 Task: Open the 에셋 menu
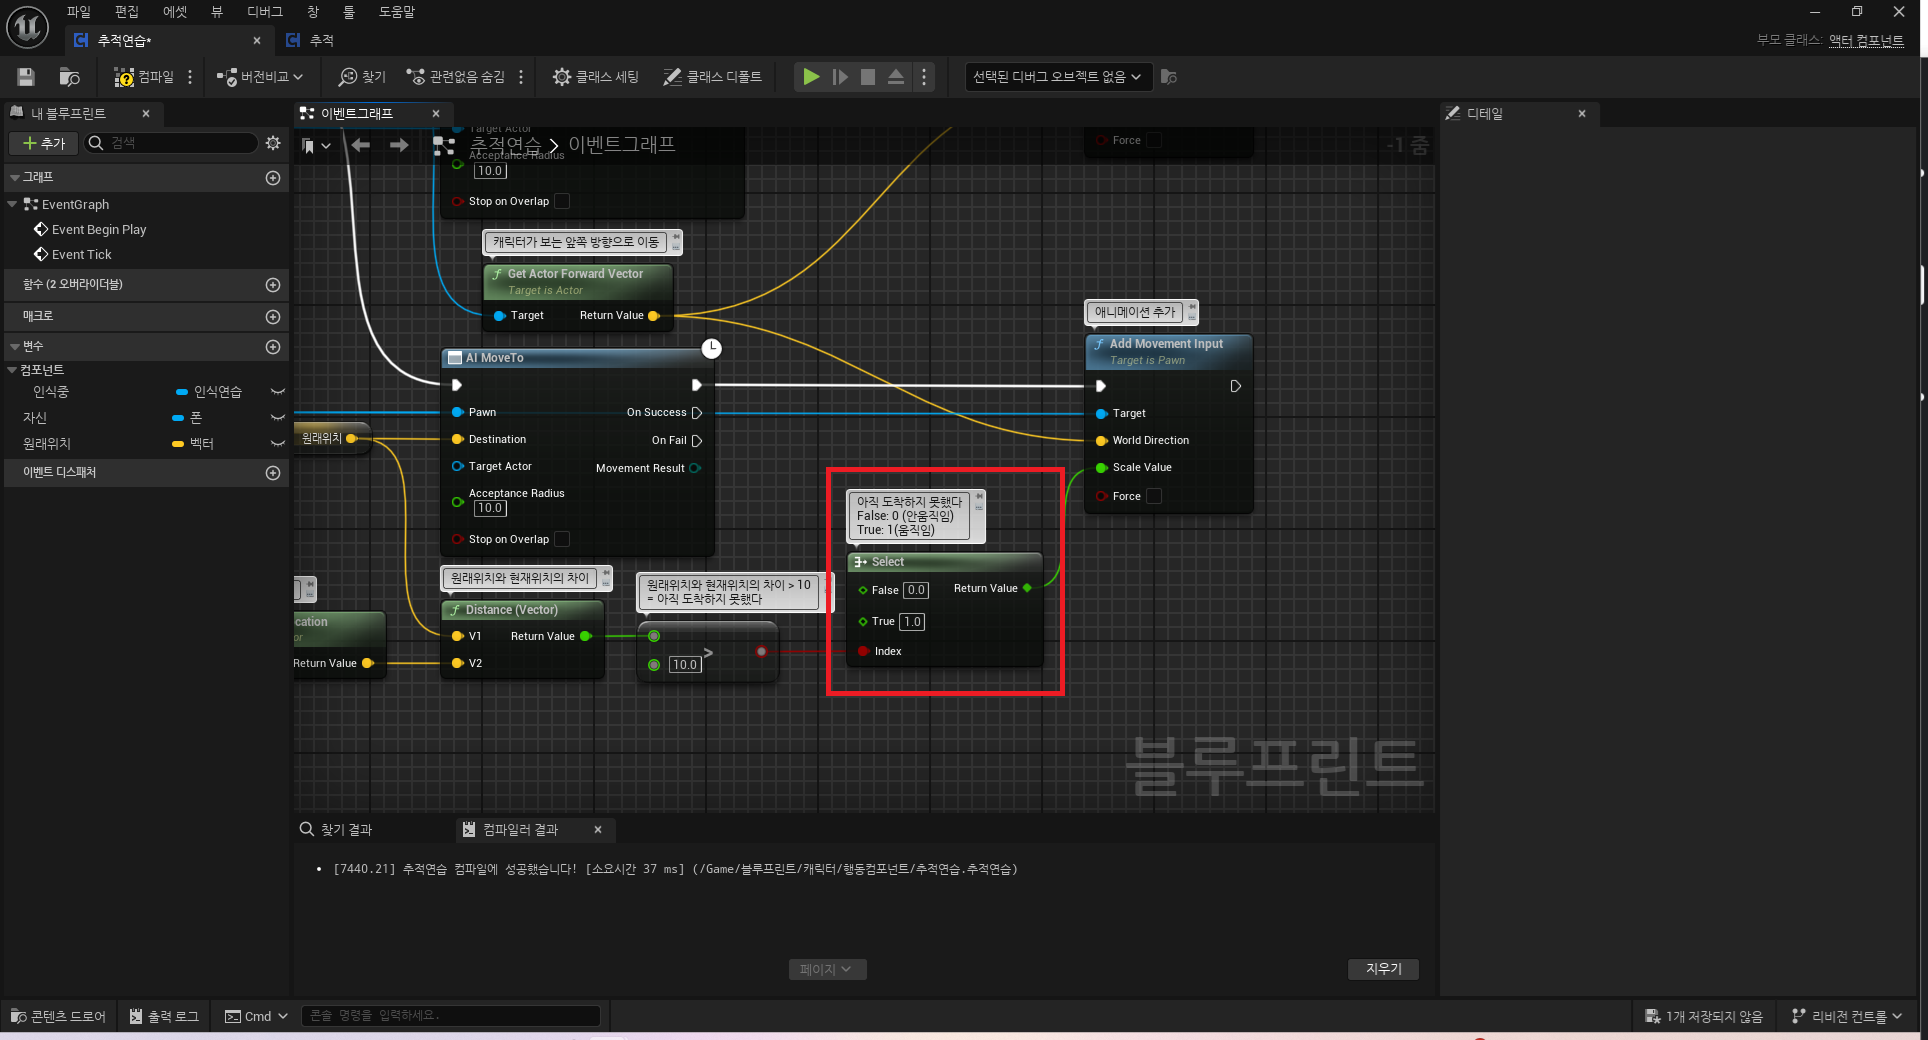click(175, 12)
